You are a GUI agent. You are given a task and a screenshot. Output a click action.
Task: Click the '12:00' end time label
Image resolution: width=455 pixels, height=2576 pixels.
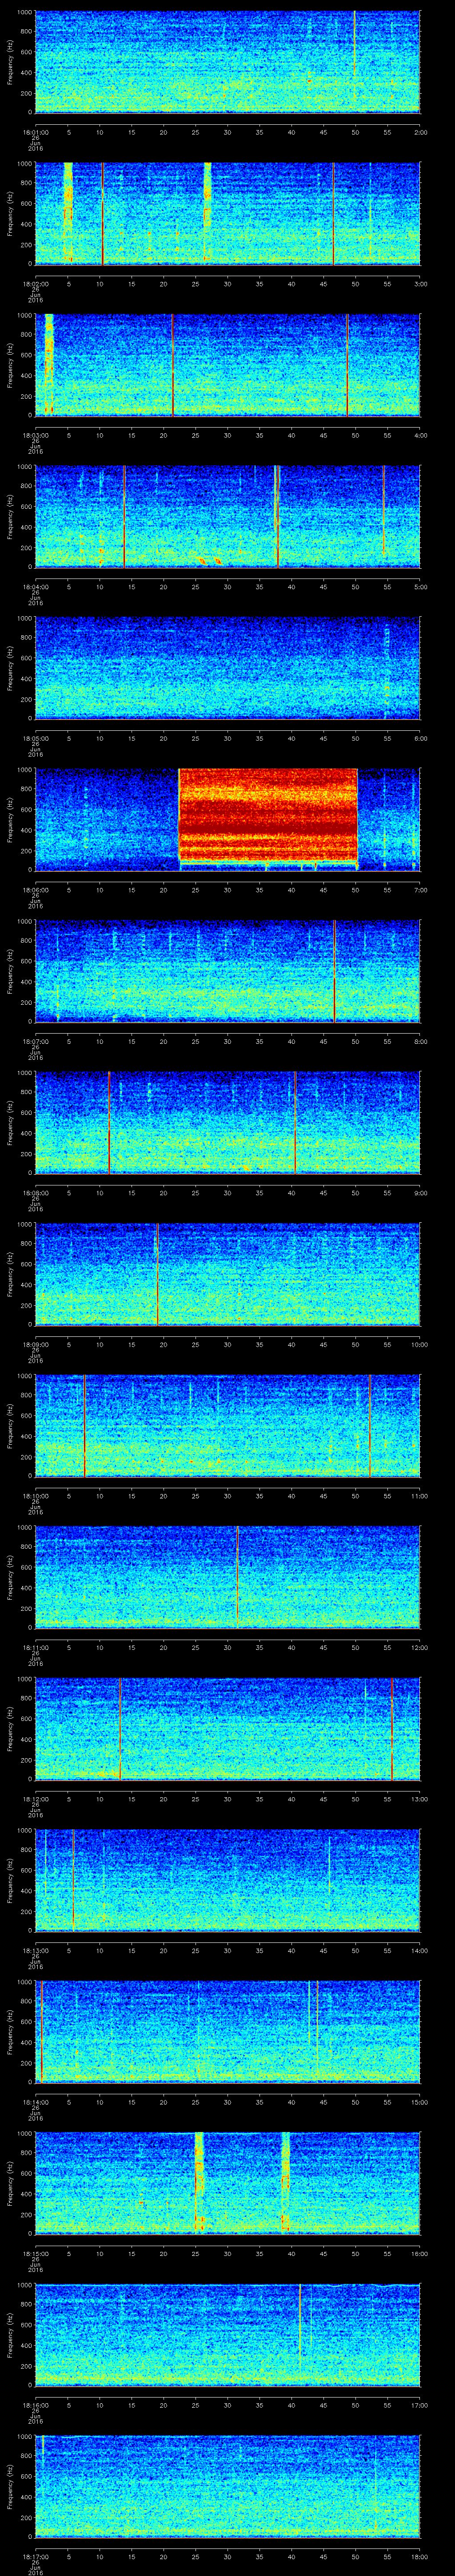point(419,1647)
